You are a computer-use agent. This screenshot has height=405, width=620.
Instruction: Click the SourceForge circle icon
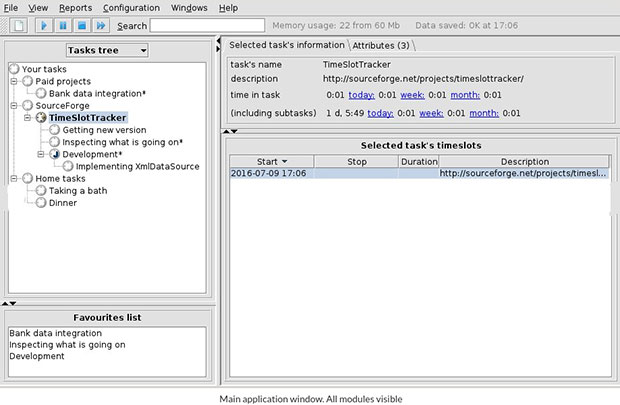coord(27,106)
